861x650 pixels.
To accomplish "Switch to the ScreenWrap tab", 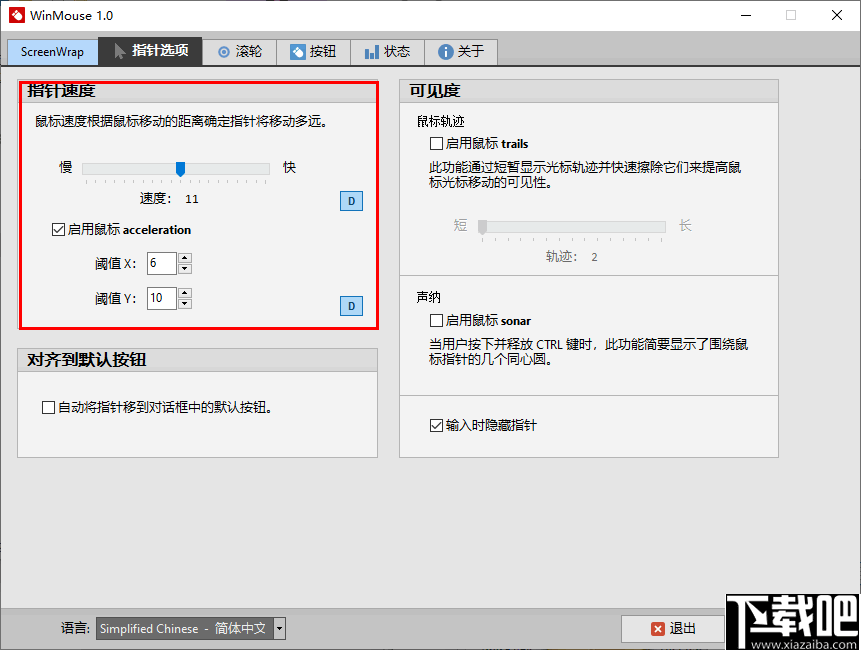I will [52, 51].
